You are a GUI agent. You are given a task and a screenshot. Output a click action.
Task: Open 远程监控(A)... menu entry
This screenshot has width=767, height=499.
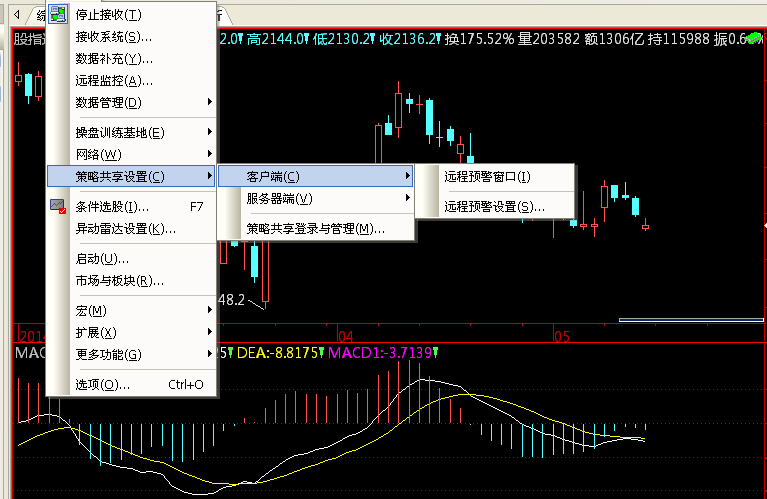click(x=131, y=81)
